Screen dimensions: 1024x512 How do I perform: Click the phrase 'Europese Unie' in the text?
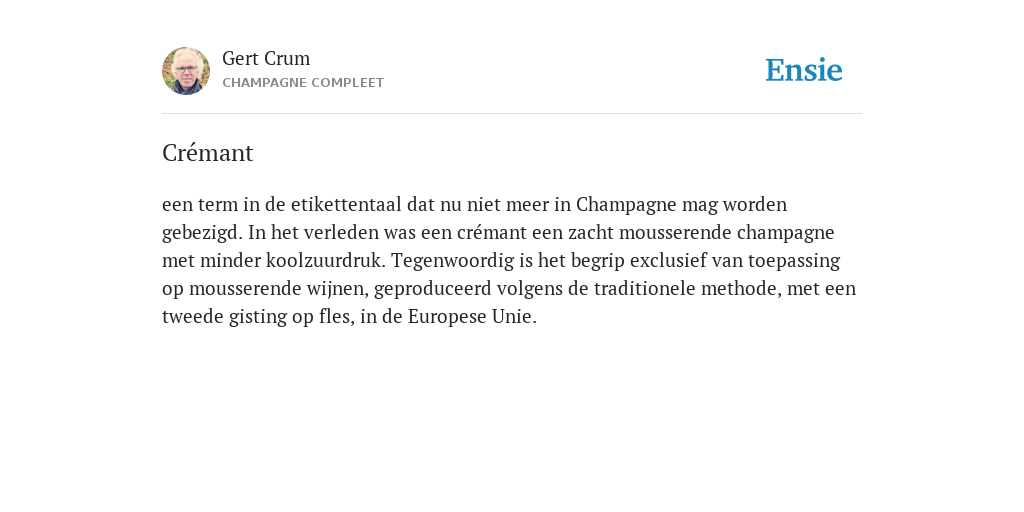[x=470, y=317]
